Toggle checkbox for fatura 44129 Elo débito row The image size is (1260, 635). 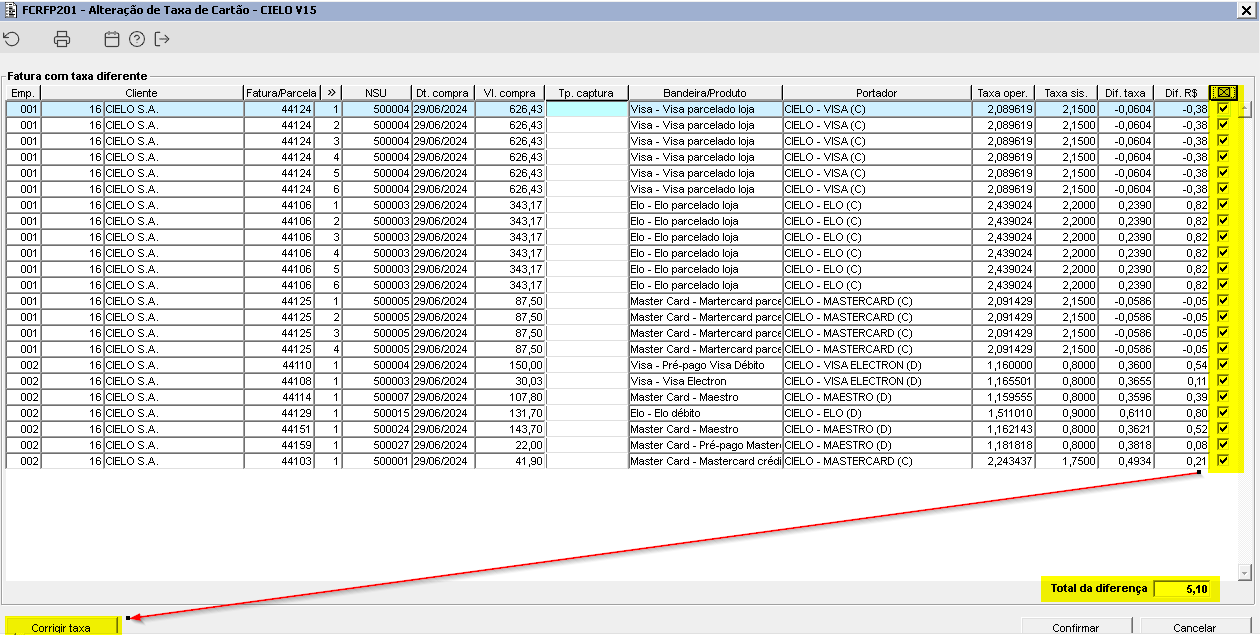pyautogui.click(x=1222, y=413)
